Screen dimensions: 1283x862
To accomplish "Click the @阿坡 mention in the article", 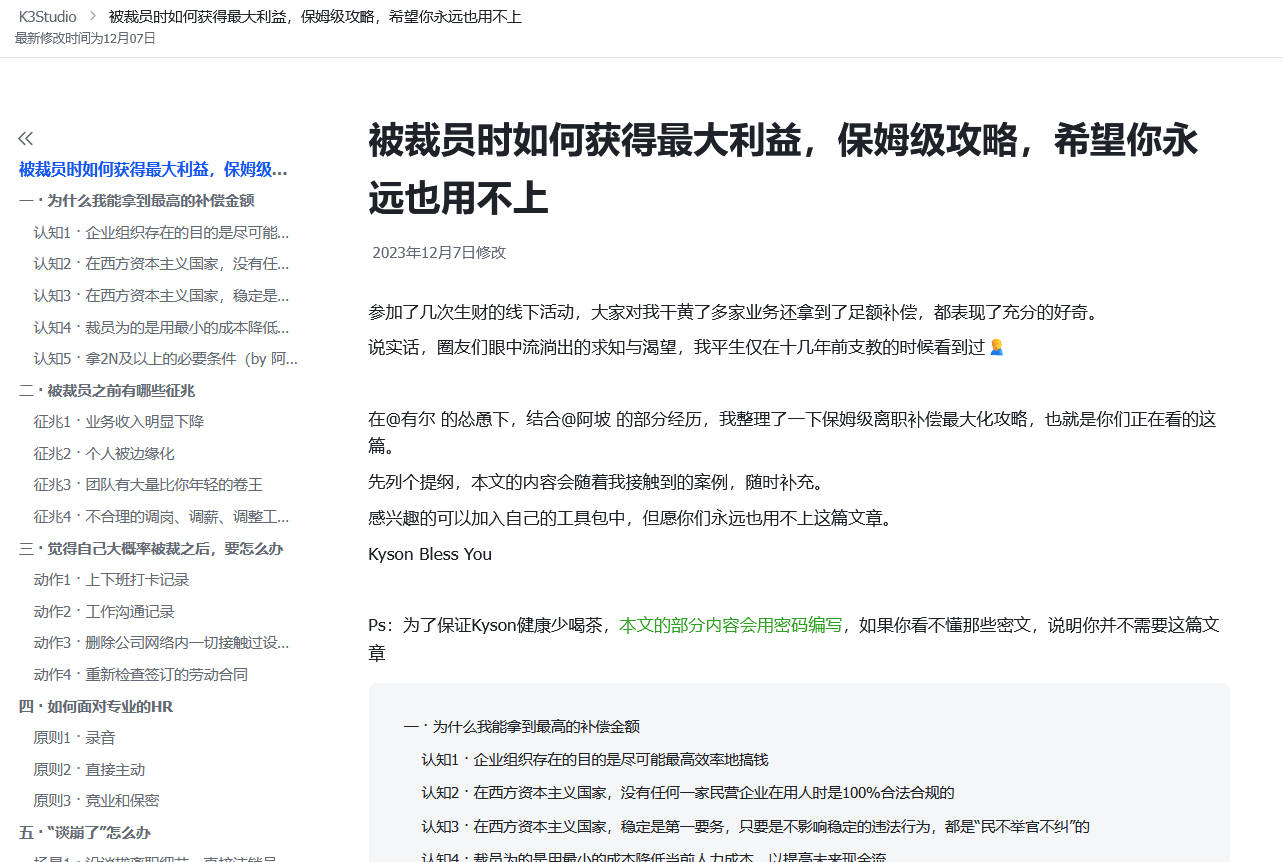I will coord(585,420).
